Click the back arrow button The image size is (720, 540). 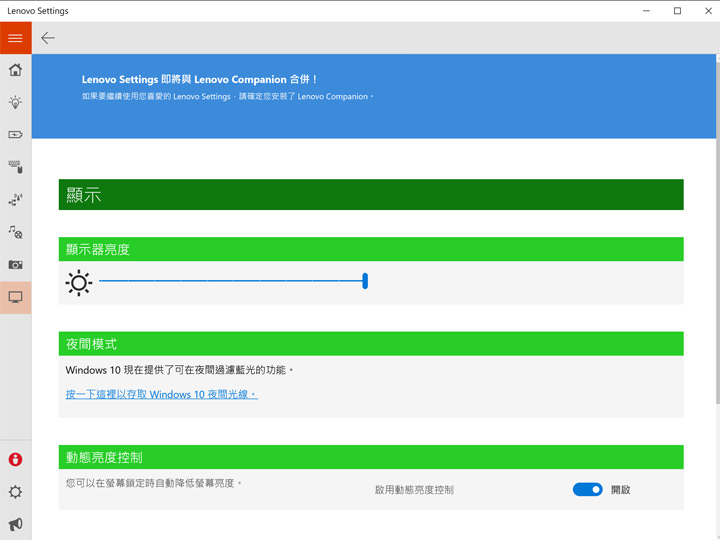[x=48, y=38]
